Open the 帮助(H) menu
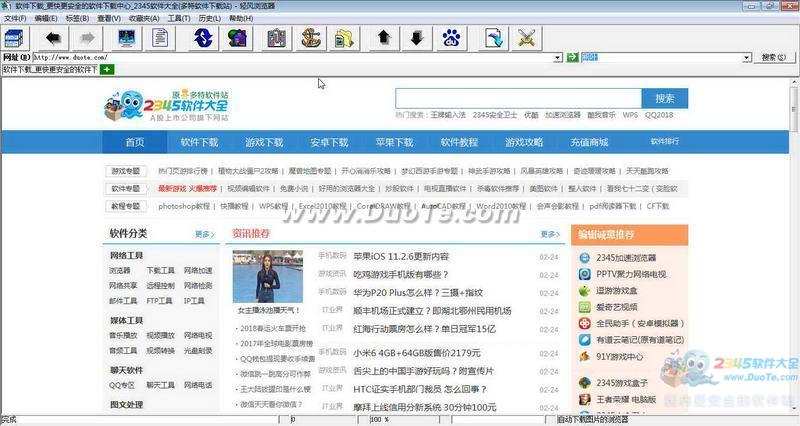This screenshot has width=800, height=426. coord(241,18)
